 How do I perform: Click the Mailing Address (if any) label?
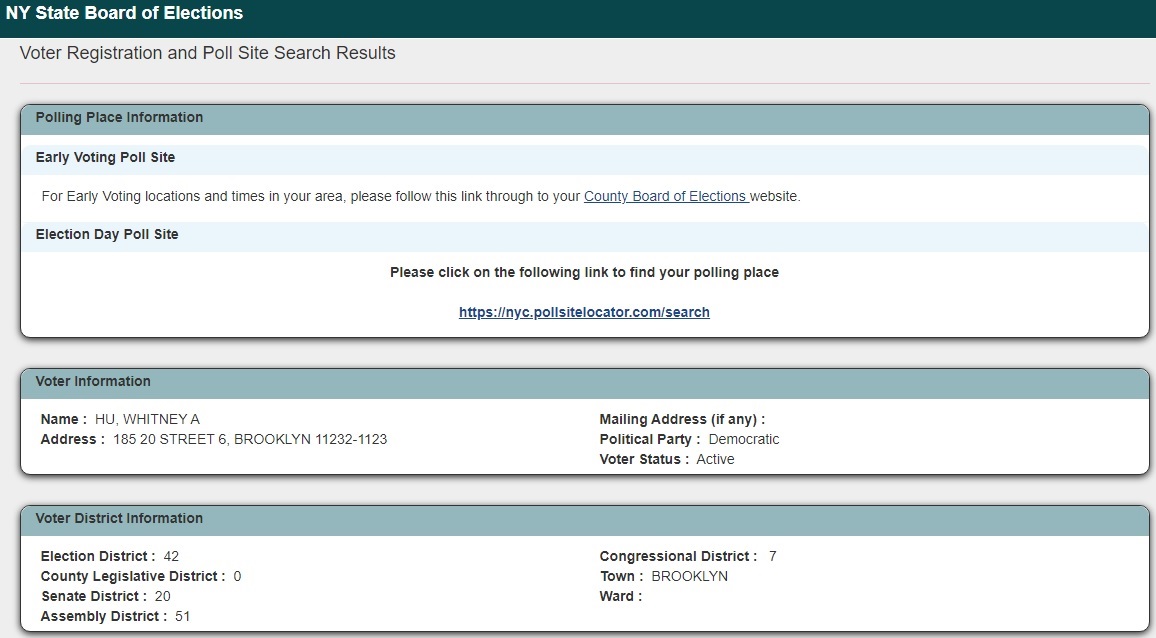pos(682,419)
